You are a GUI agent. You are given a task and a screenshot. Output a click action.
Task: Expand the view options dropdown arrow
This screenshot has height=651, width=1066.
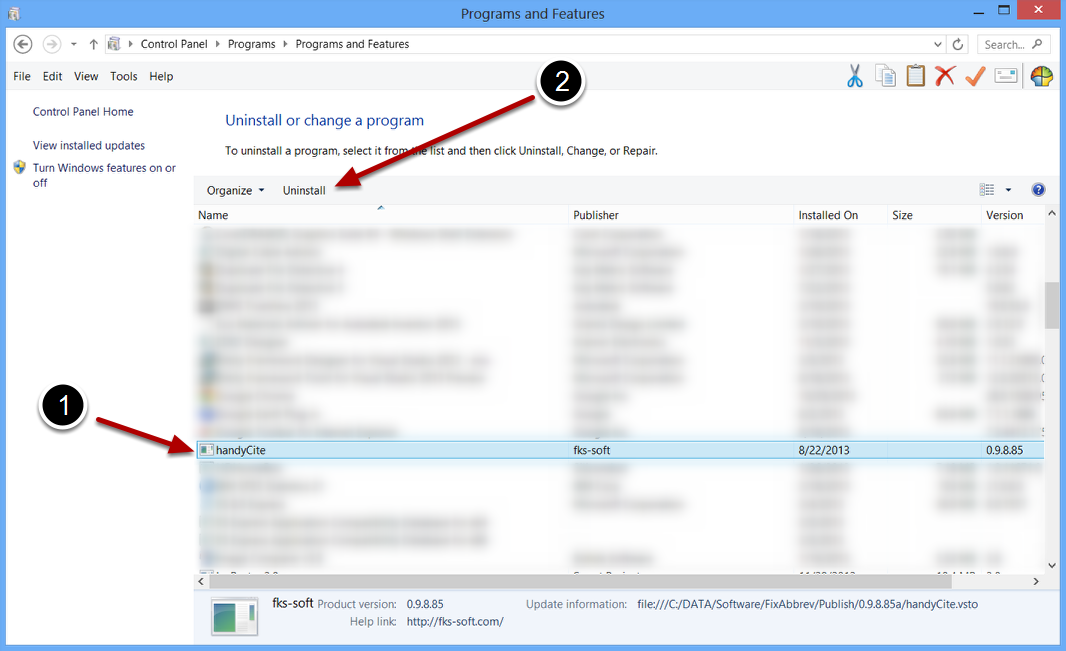pyautogui.click(x=1008, y=190)
